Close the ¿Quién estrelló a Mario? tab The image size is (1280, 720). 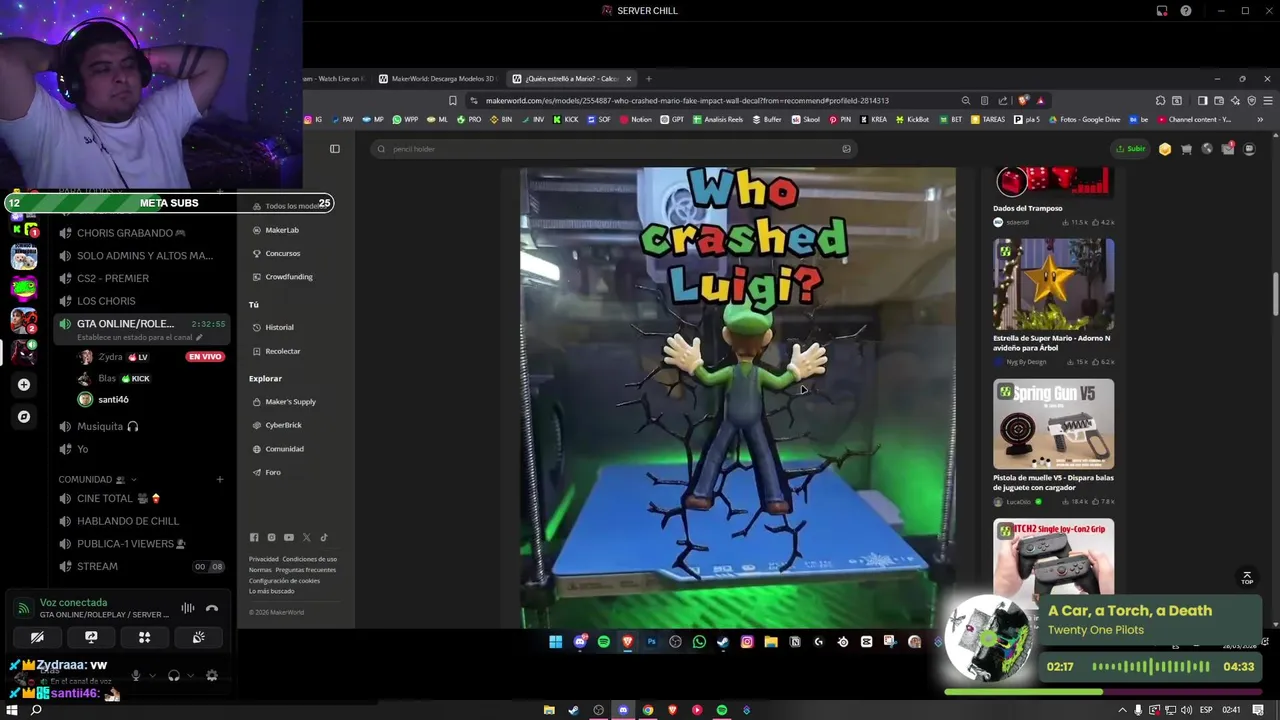pos(630,78)
